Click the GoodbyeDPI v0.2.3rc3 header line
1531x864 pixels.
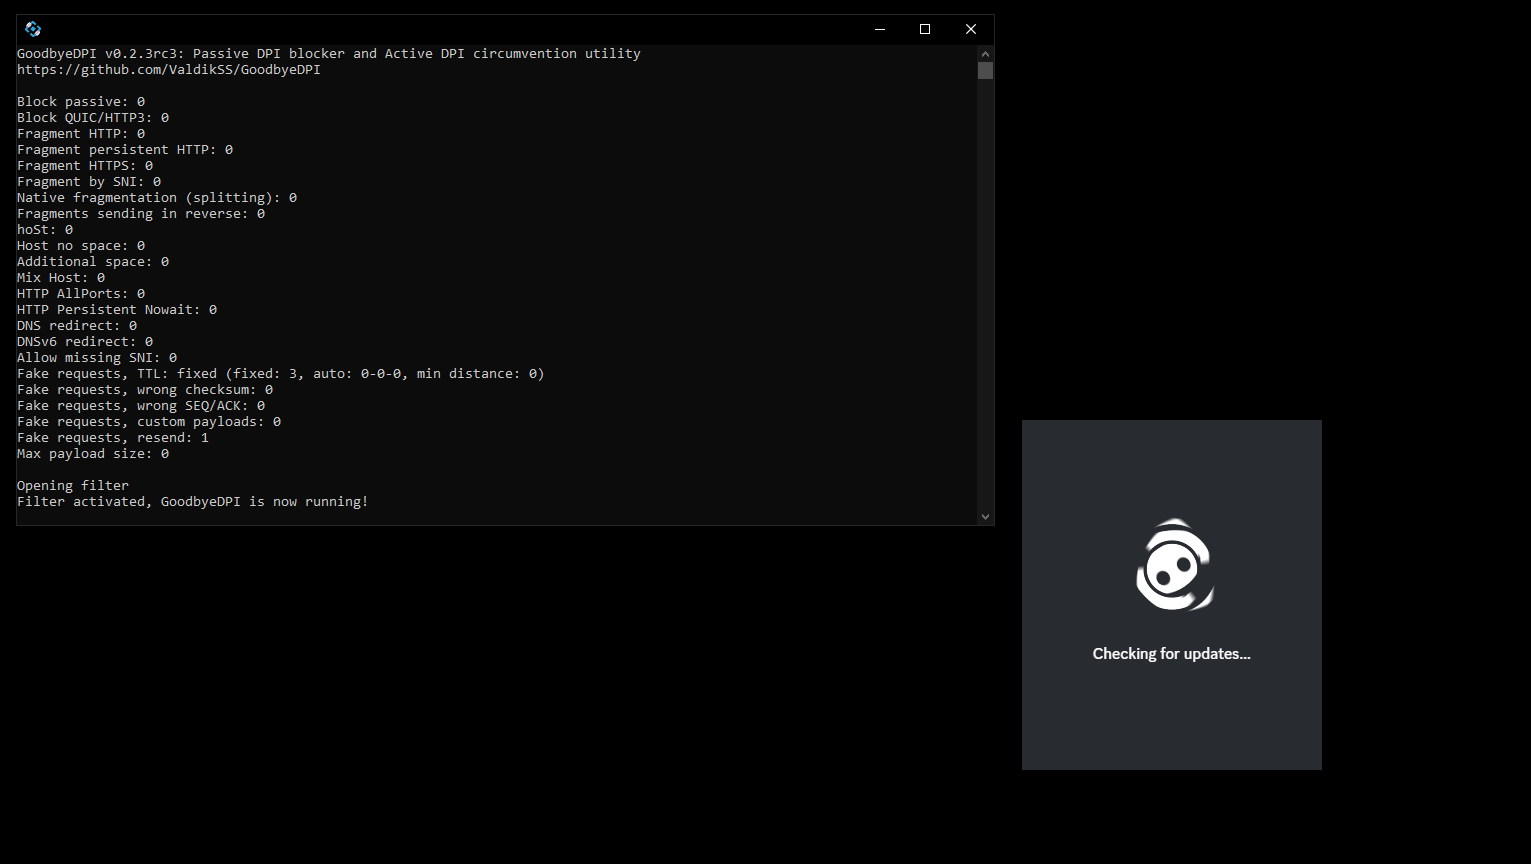click(x=329, y=54)
